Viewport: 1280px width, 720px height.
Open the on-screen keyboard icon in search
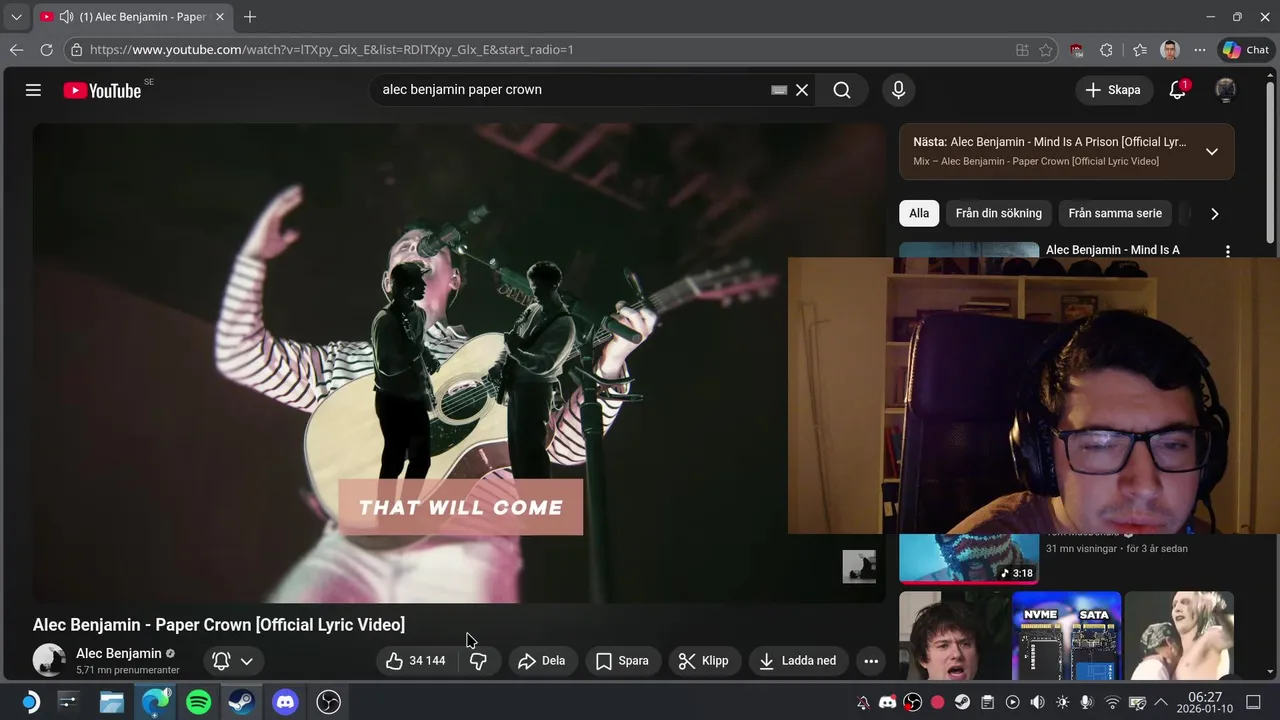(779, 90)
